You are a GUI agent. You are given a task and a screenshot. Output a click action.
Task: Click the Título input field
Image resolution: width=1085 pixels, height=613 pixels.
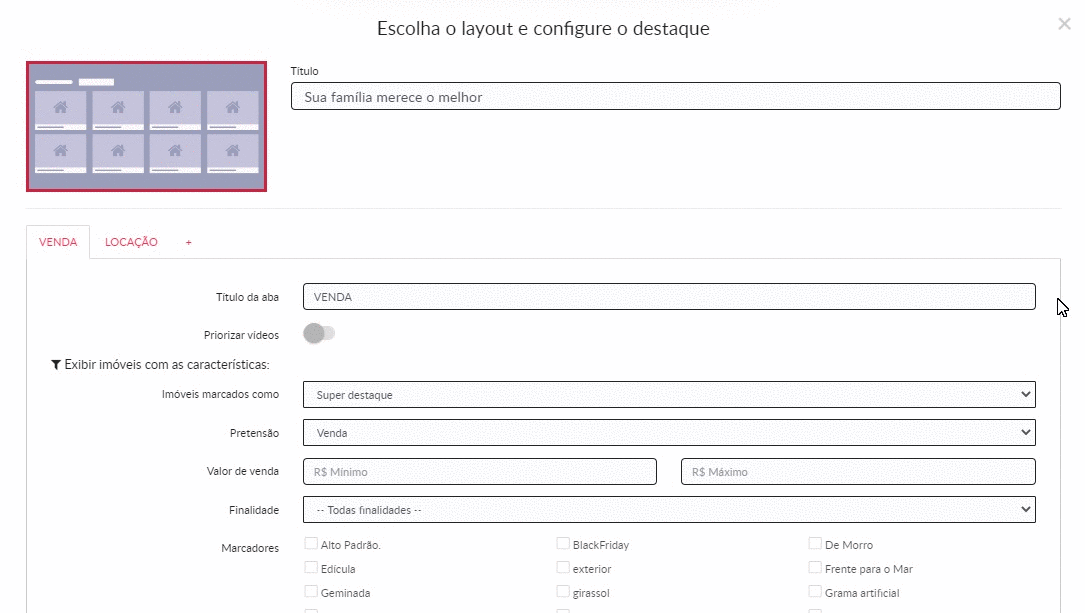coord(675,96)
